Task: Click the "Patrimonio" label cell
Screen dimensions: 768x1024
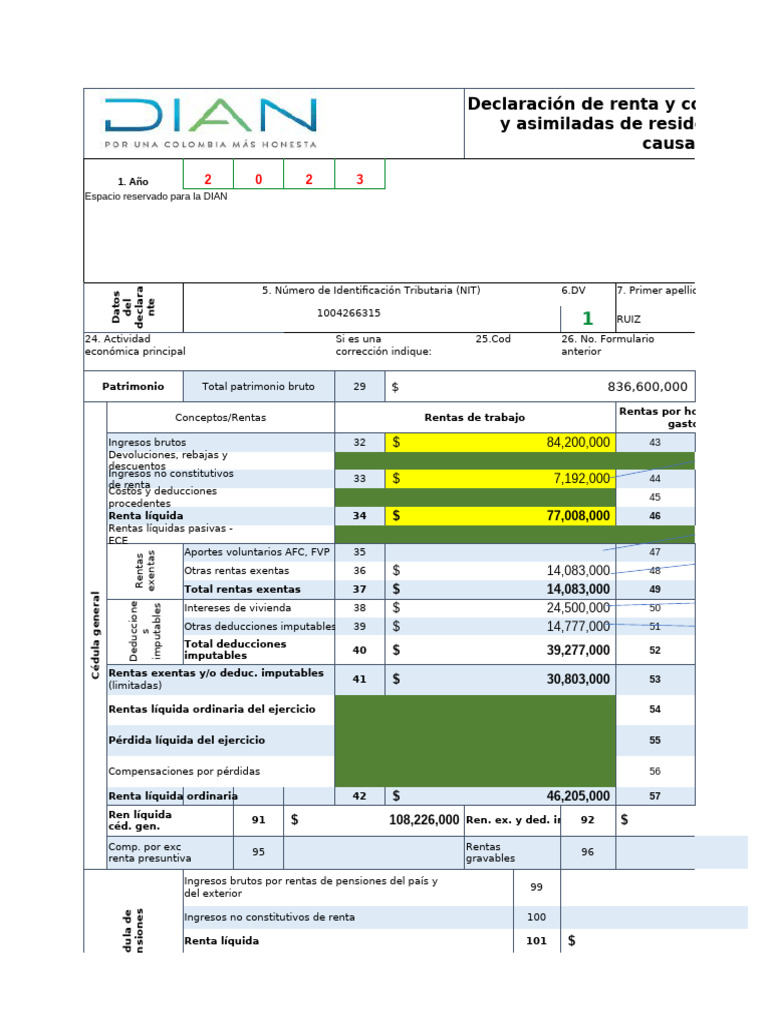Action: tap(133, 387)
